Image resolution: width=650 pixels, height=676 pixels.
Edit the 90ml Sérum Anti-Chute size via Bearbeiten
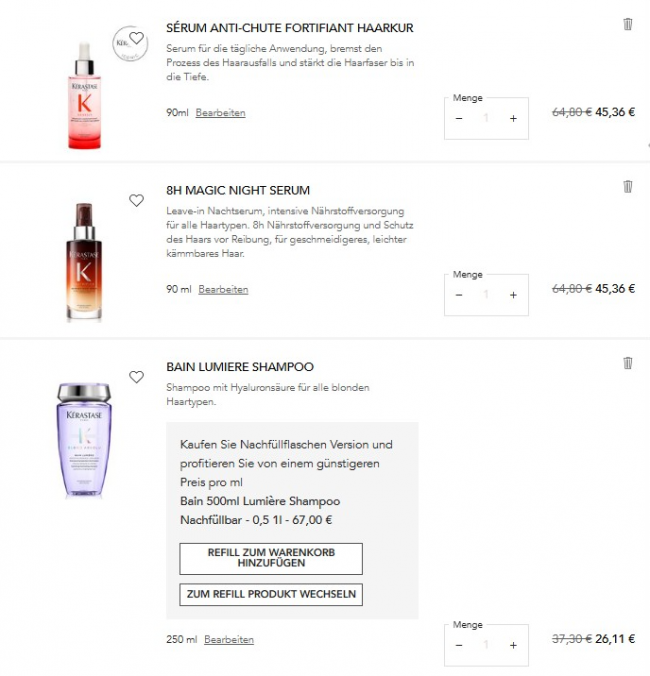point(220,113)
